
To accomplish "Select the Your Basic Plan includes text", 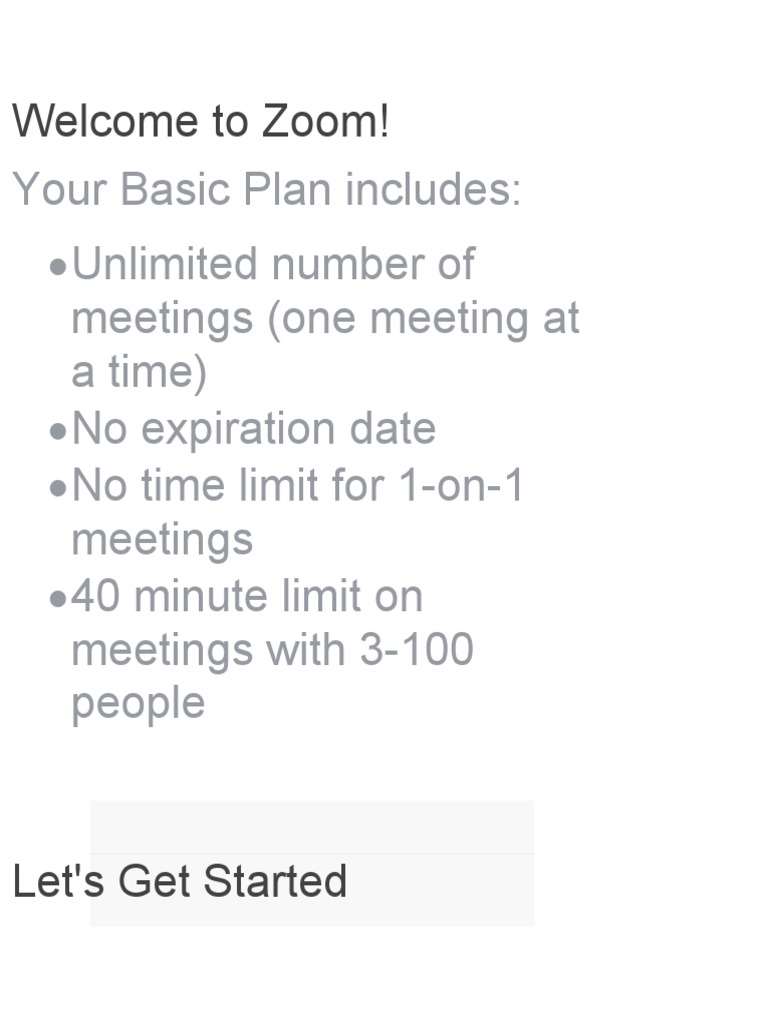I will coord(266,189).
